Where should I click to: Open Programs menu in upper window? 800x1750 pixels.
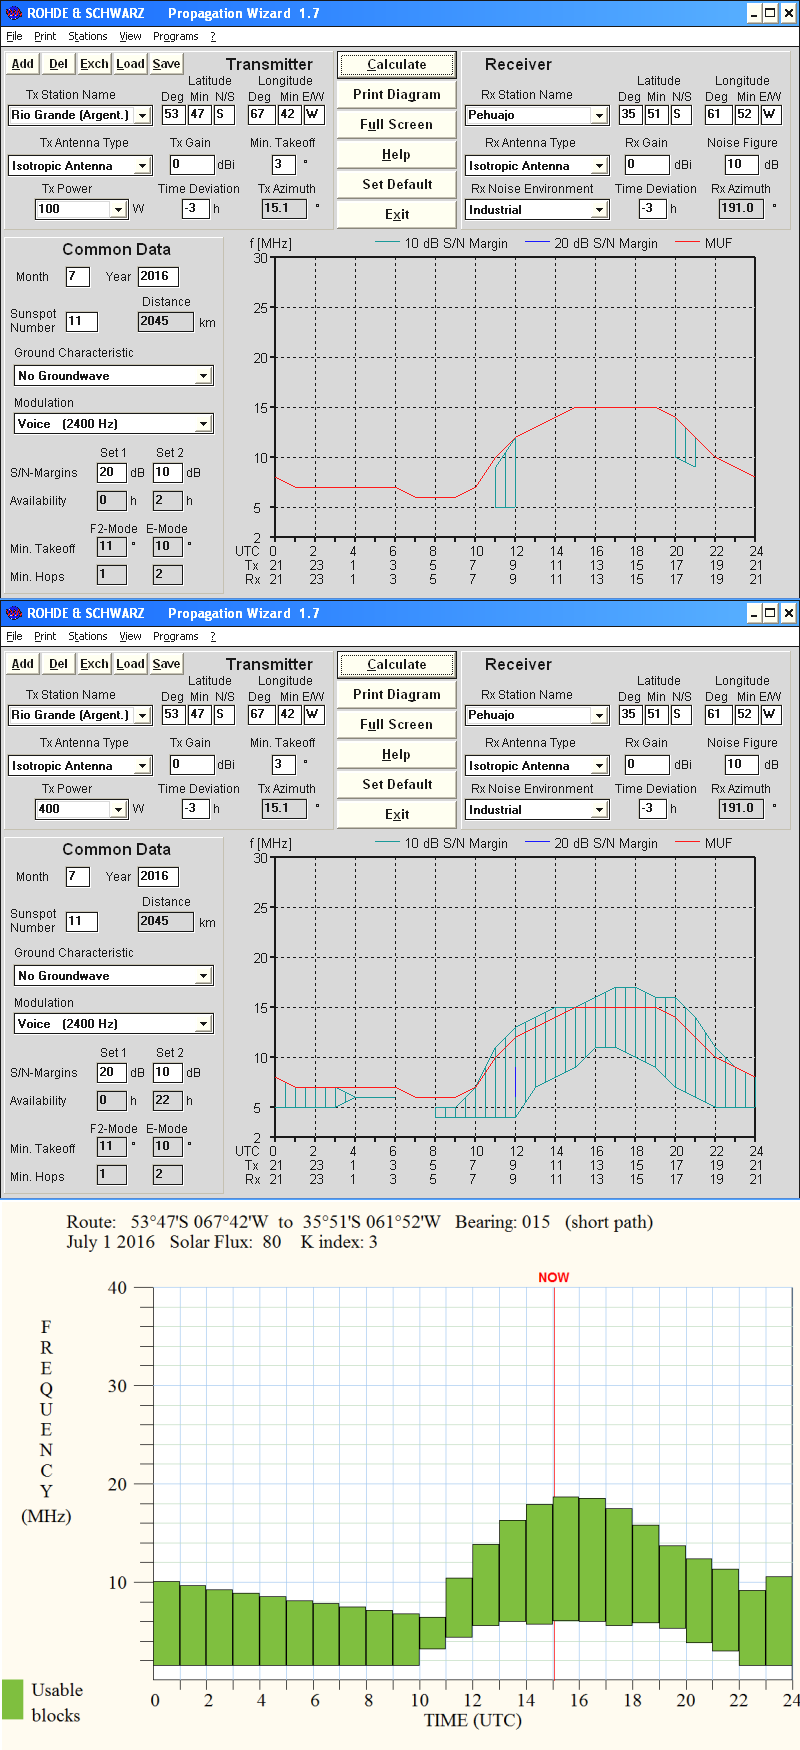tap(176, 36)
